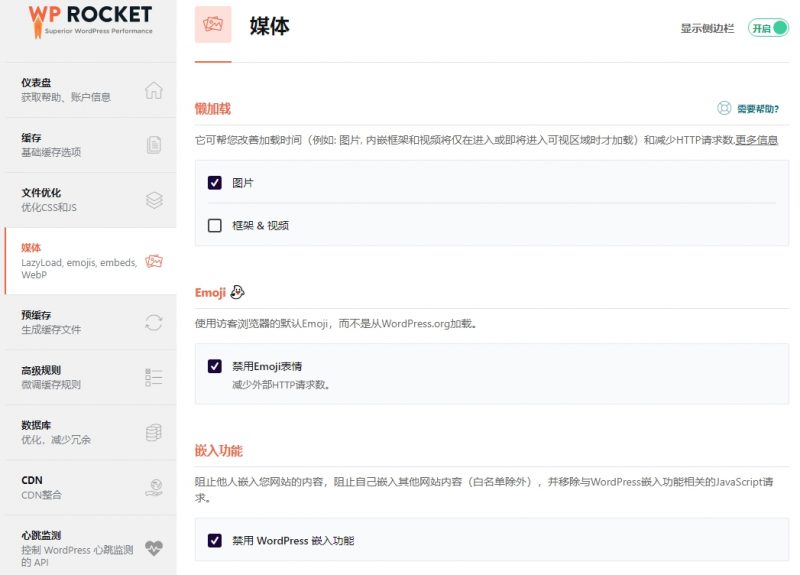Viewport: 800px width, 575px height.
Task: Click the 基础缓存选项 subtitle
Action: [51, 152]
